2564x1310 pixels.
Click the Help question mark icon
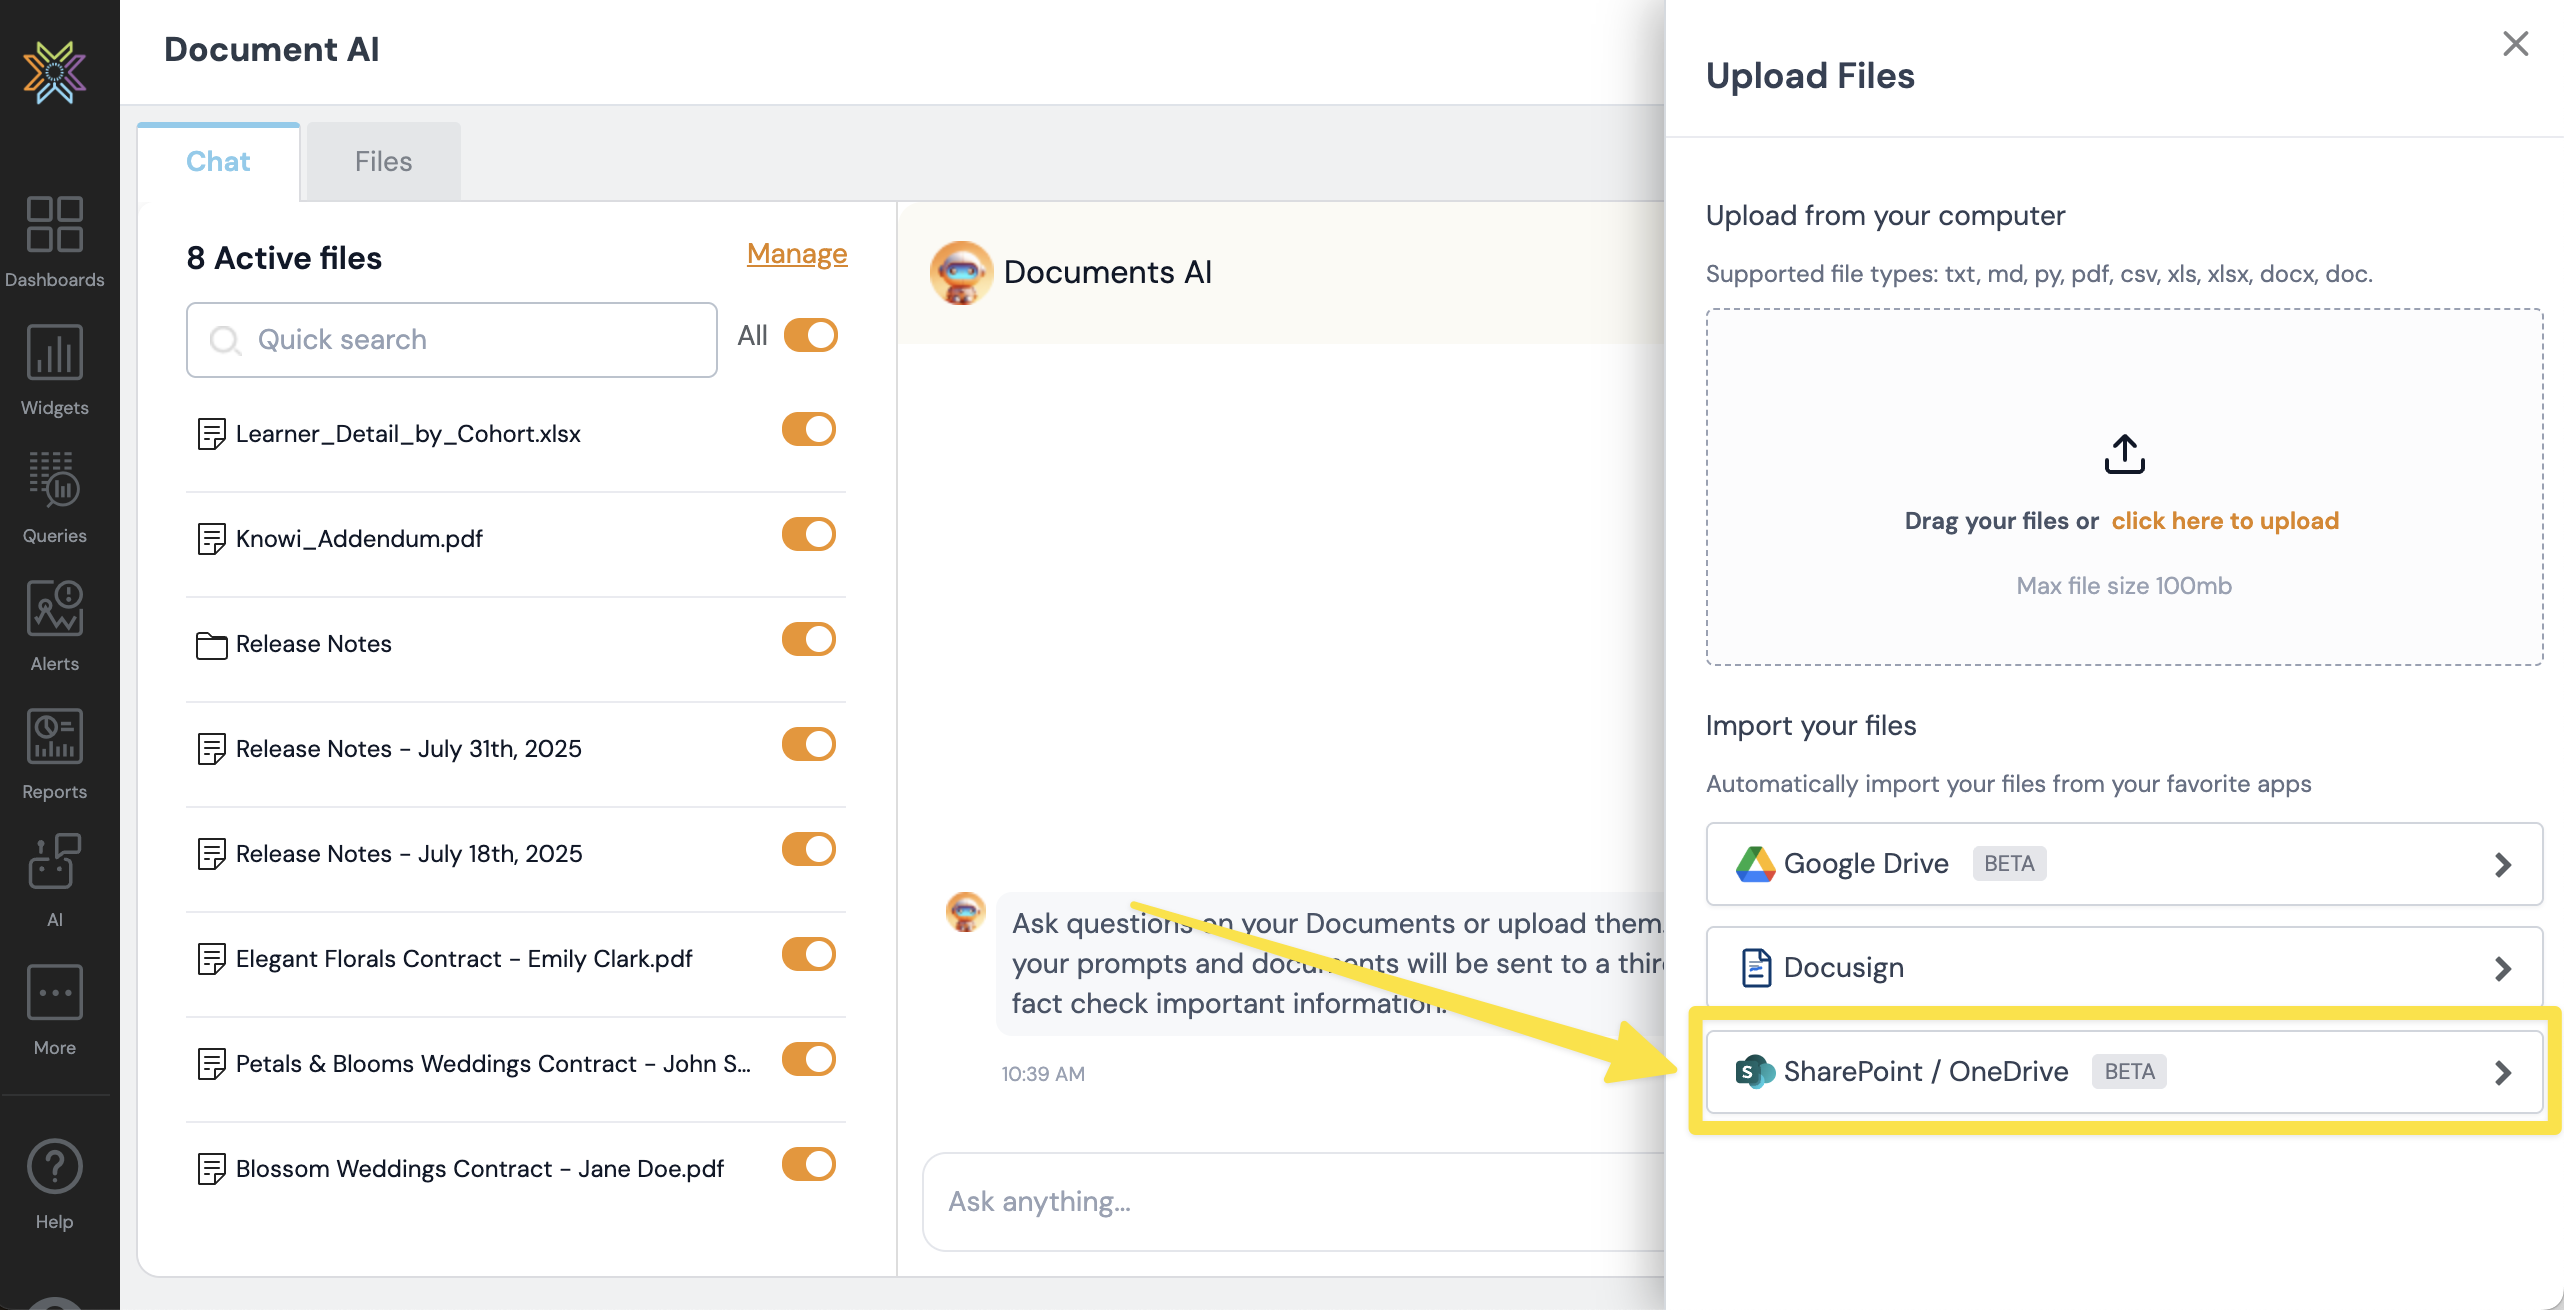(x=54, y=1166)
